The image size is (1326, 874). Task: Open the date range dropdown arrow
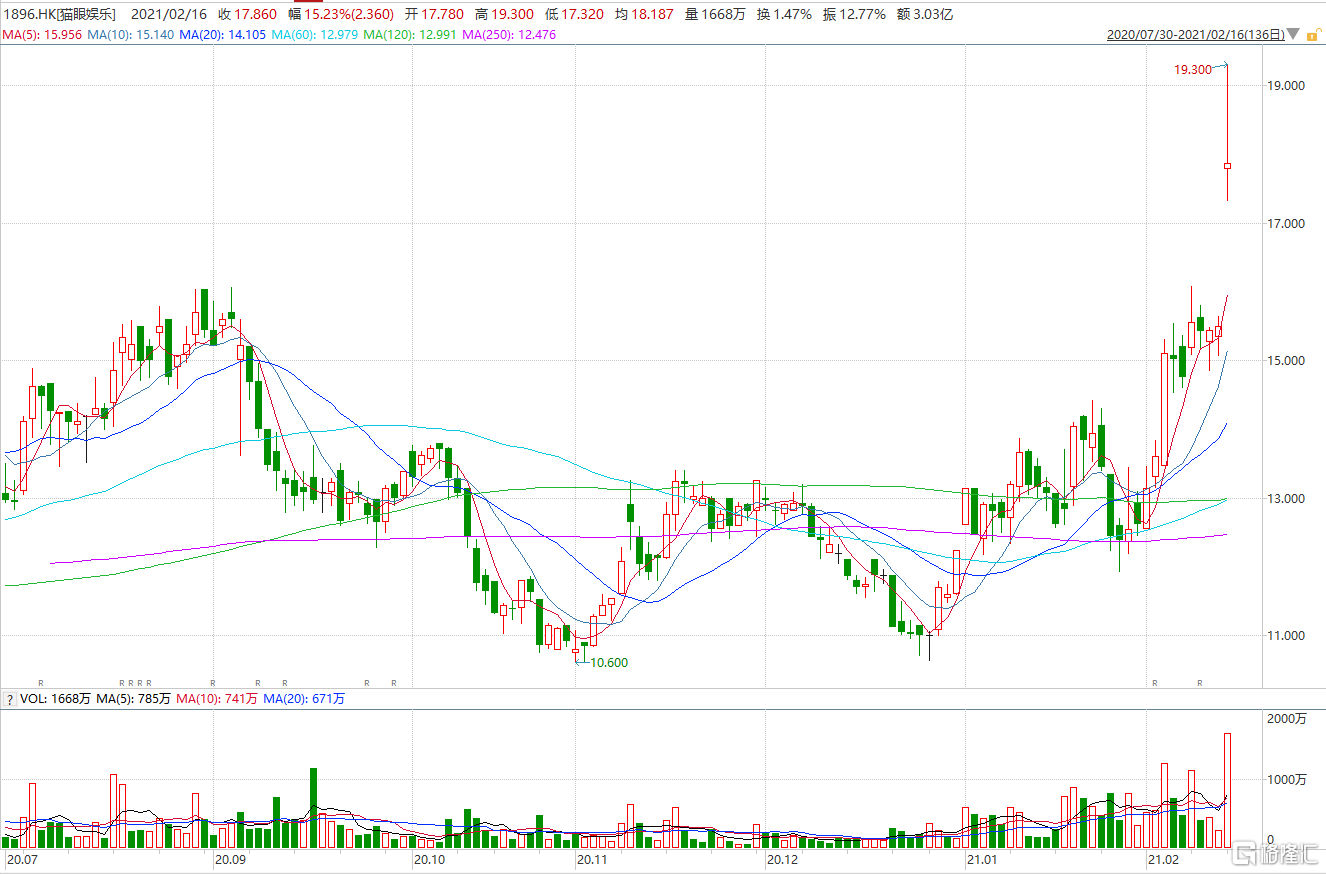click(1294, 35)
